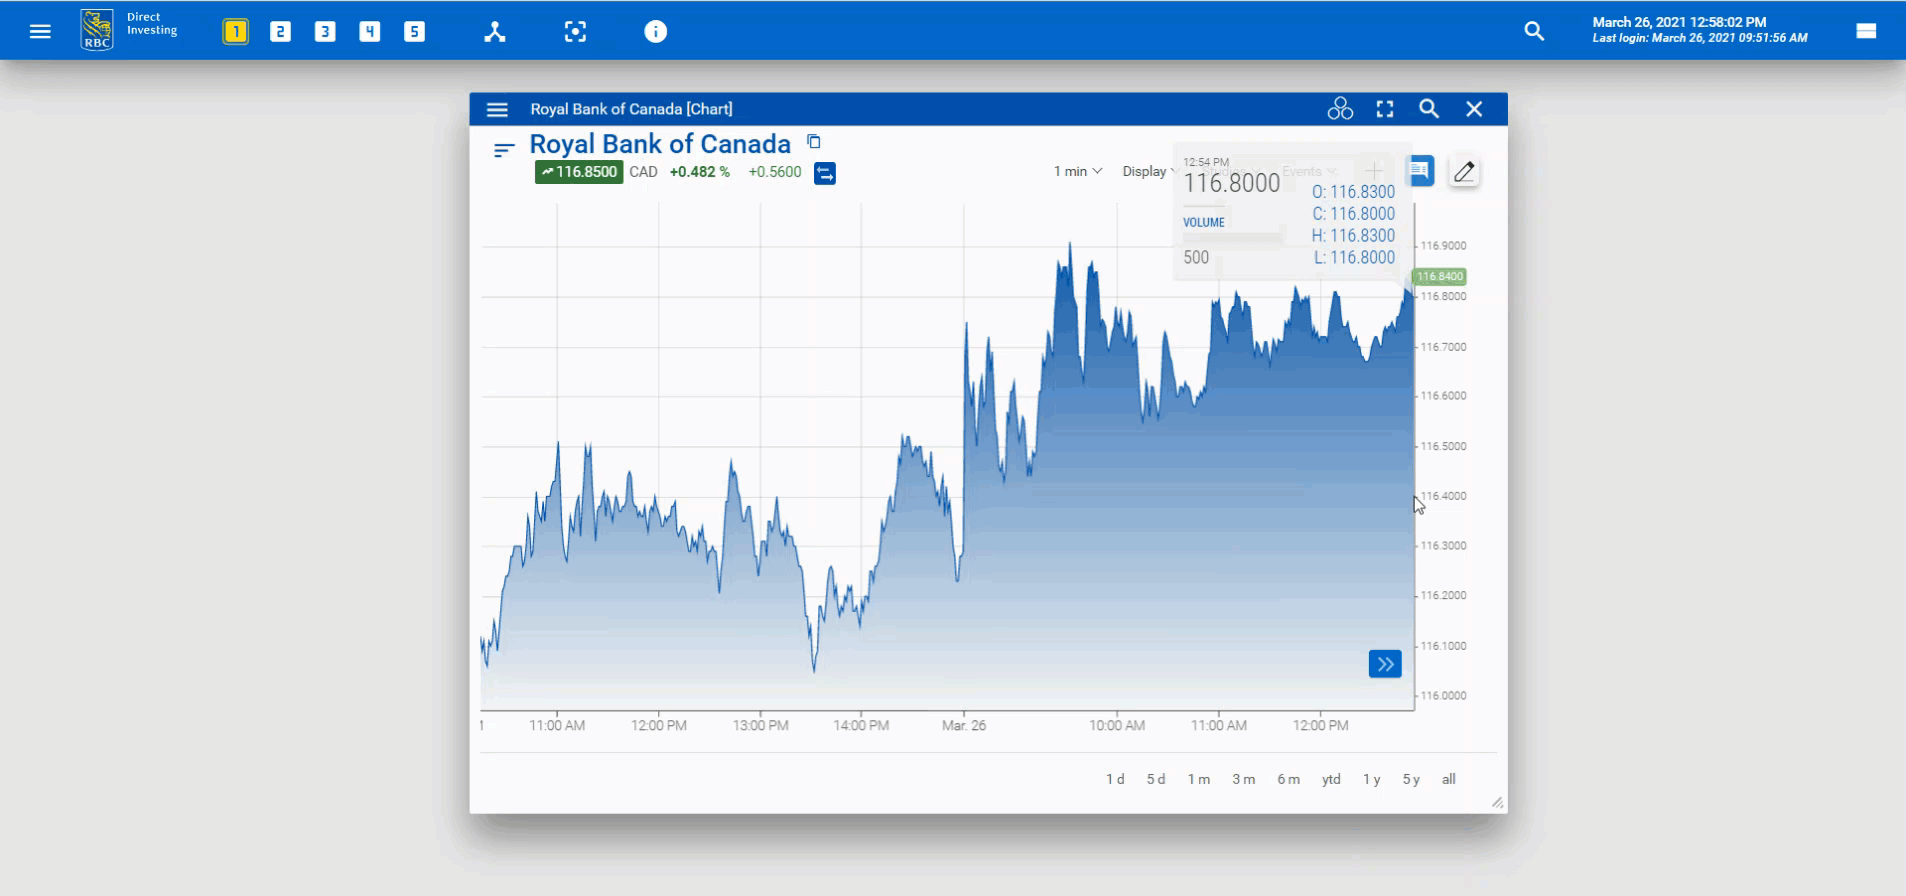The height and width of the screenshot is (896, 1906).
Task: Switch to workspace 2
Action: 280,32
